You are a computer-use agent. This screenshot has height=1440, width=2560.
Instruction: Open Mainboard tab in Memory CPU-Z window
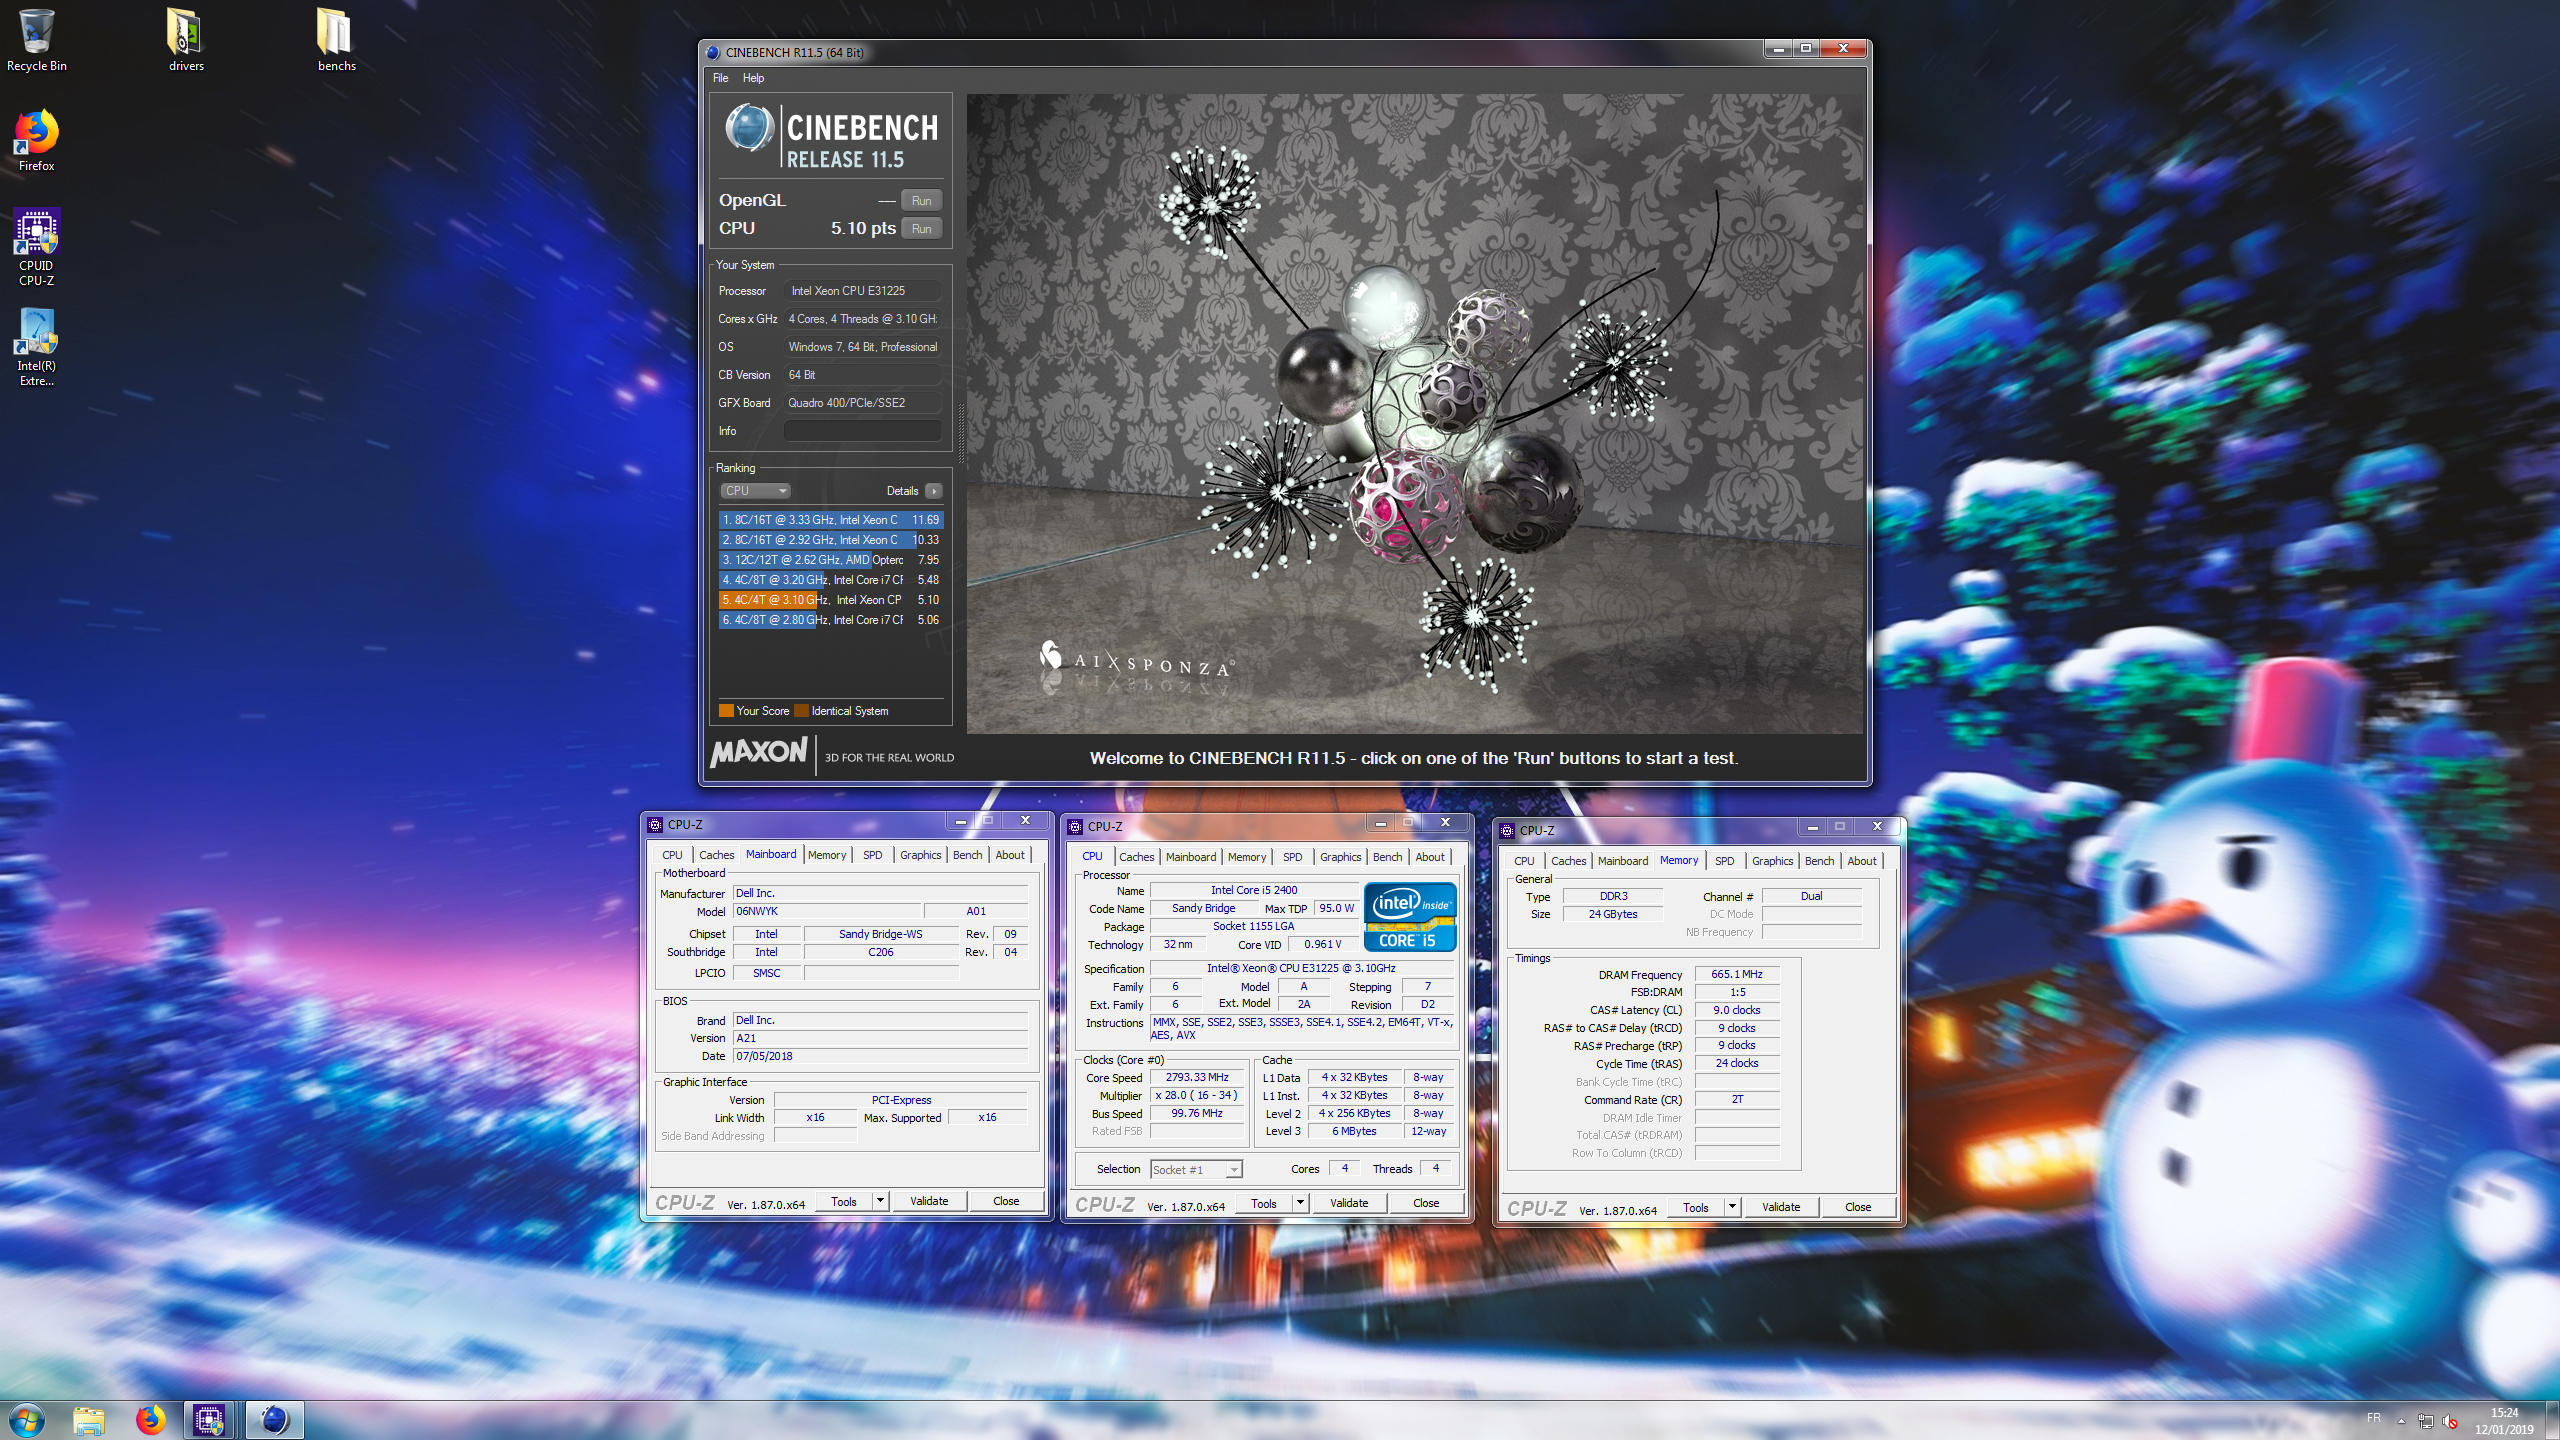[x=1622, y=861]
